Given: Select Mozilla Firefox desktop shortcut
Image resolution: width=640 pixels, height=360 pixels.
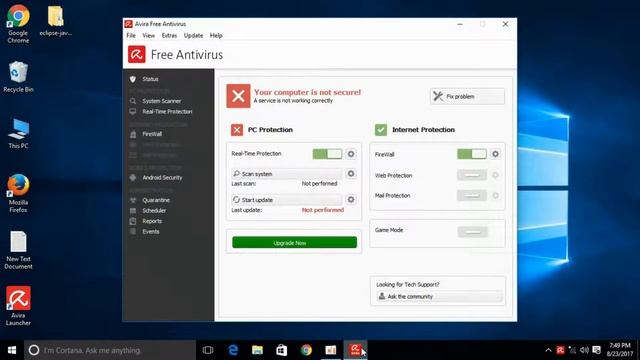Looking at the screenshot, I should 18,193.
